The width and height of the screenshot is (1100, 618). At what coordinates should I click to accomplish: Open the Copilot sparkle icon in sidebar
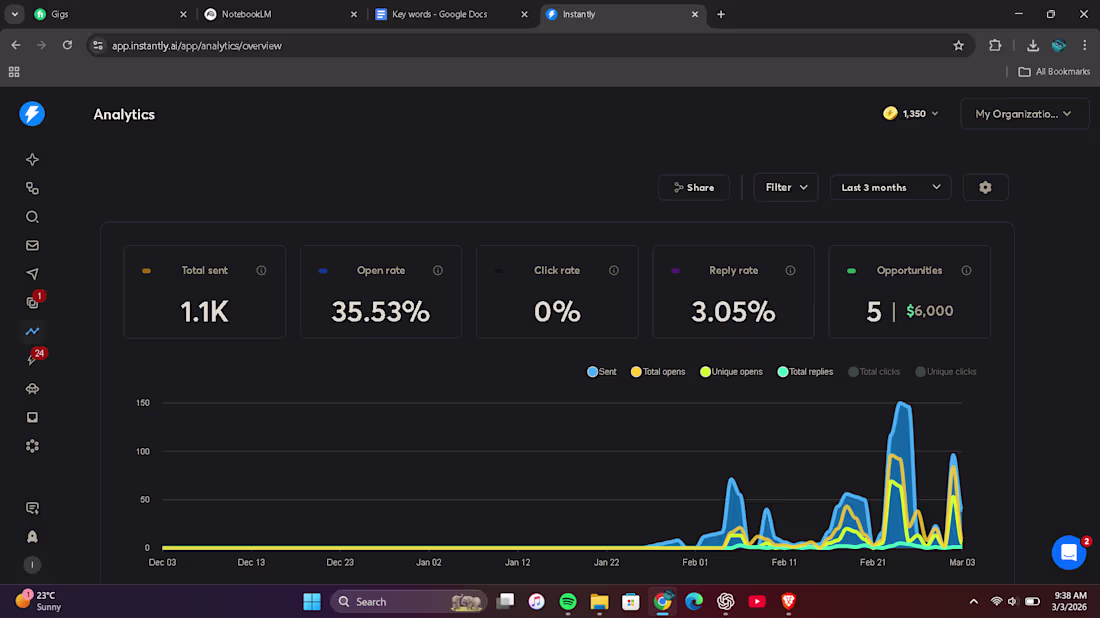point(32,159)
